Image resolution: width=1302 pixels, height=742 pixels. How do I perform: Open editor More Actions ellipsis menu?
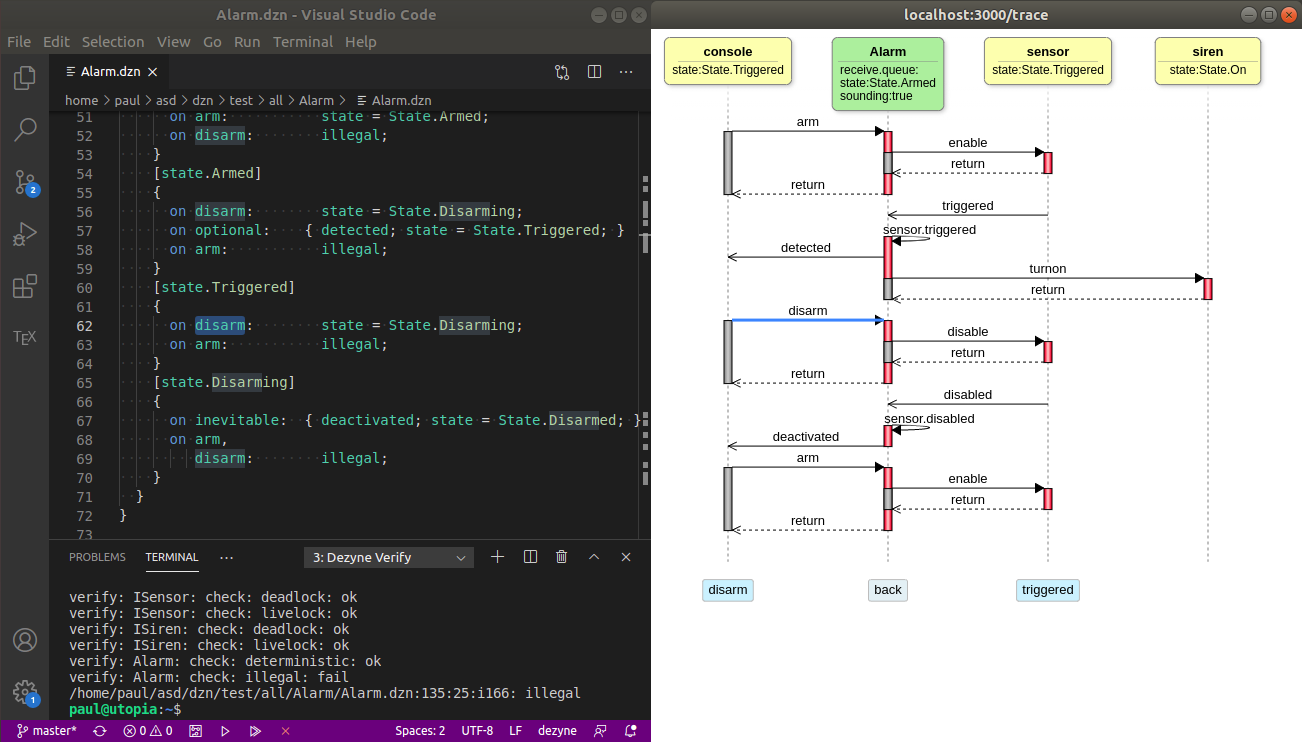coord(626,72)
